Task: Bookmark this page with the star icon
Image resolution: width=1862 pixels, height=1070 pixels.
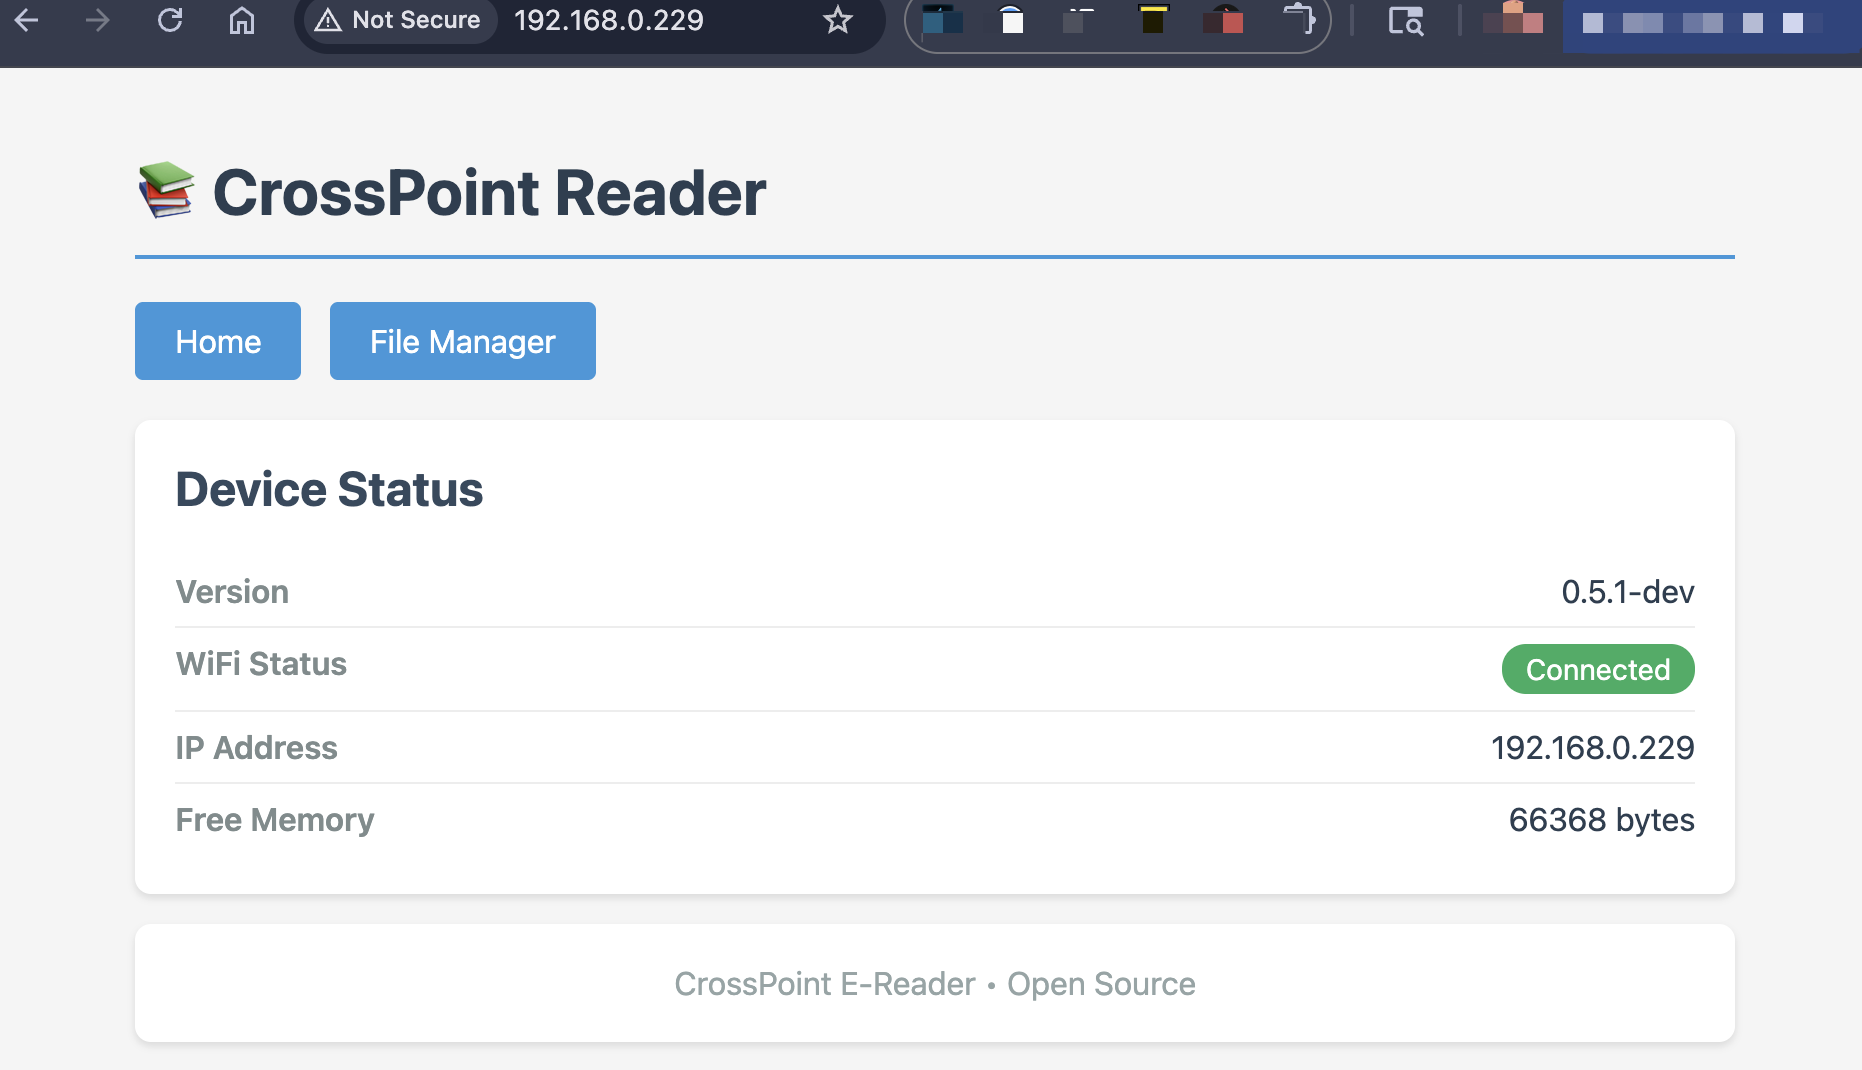Action: point(837,20)
